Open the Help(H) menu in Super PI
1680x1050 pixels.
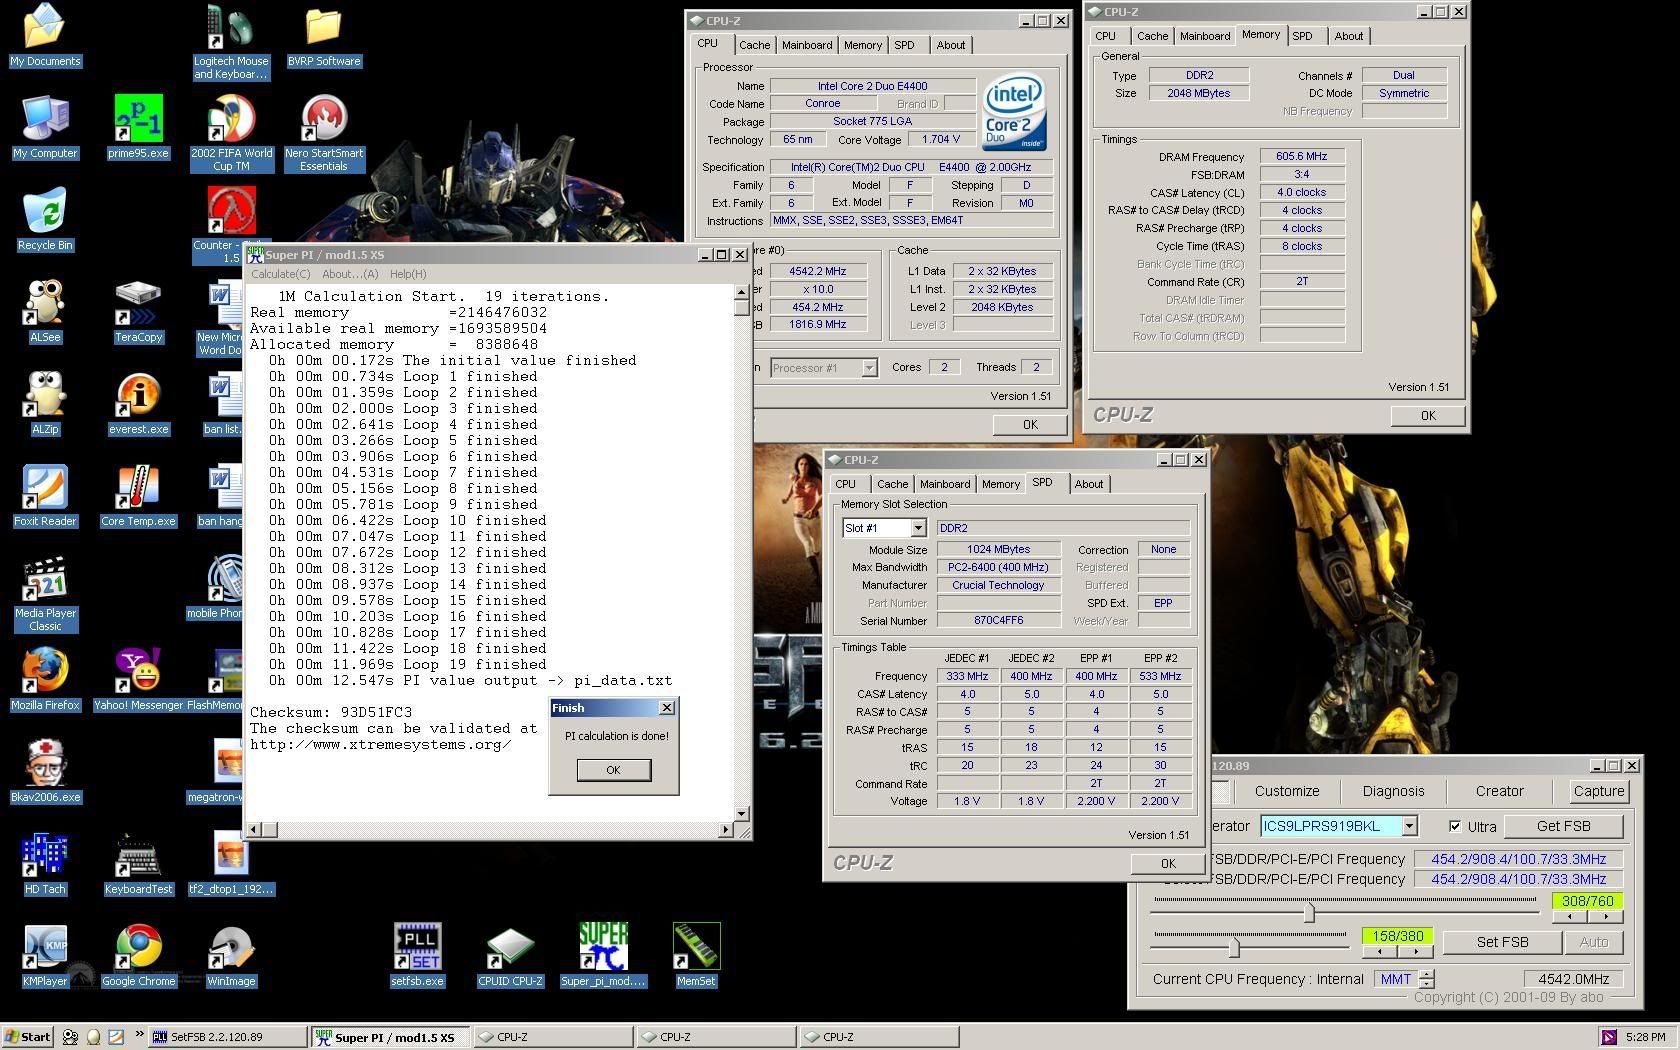point(408,274)
